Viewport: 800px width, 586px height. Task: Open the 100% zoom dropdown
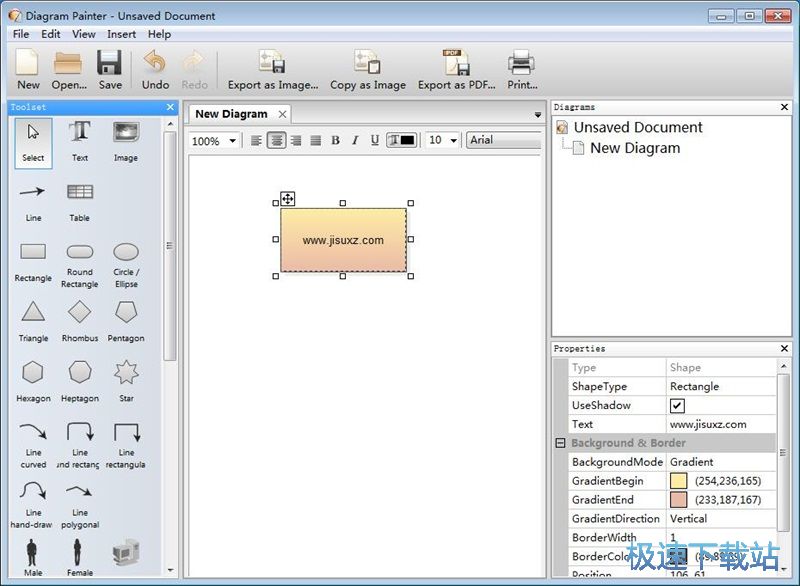coord(232,141)
